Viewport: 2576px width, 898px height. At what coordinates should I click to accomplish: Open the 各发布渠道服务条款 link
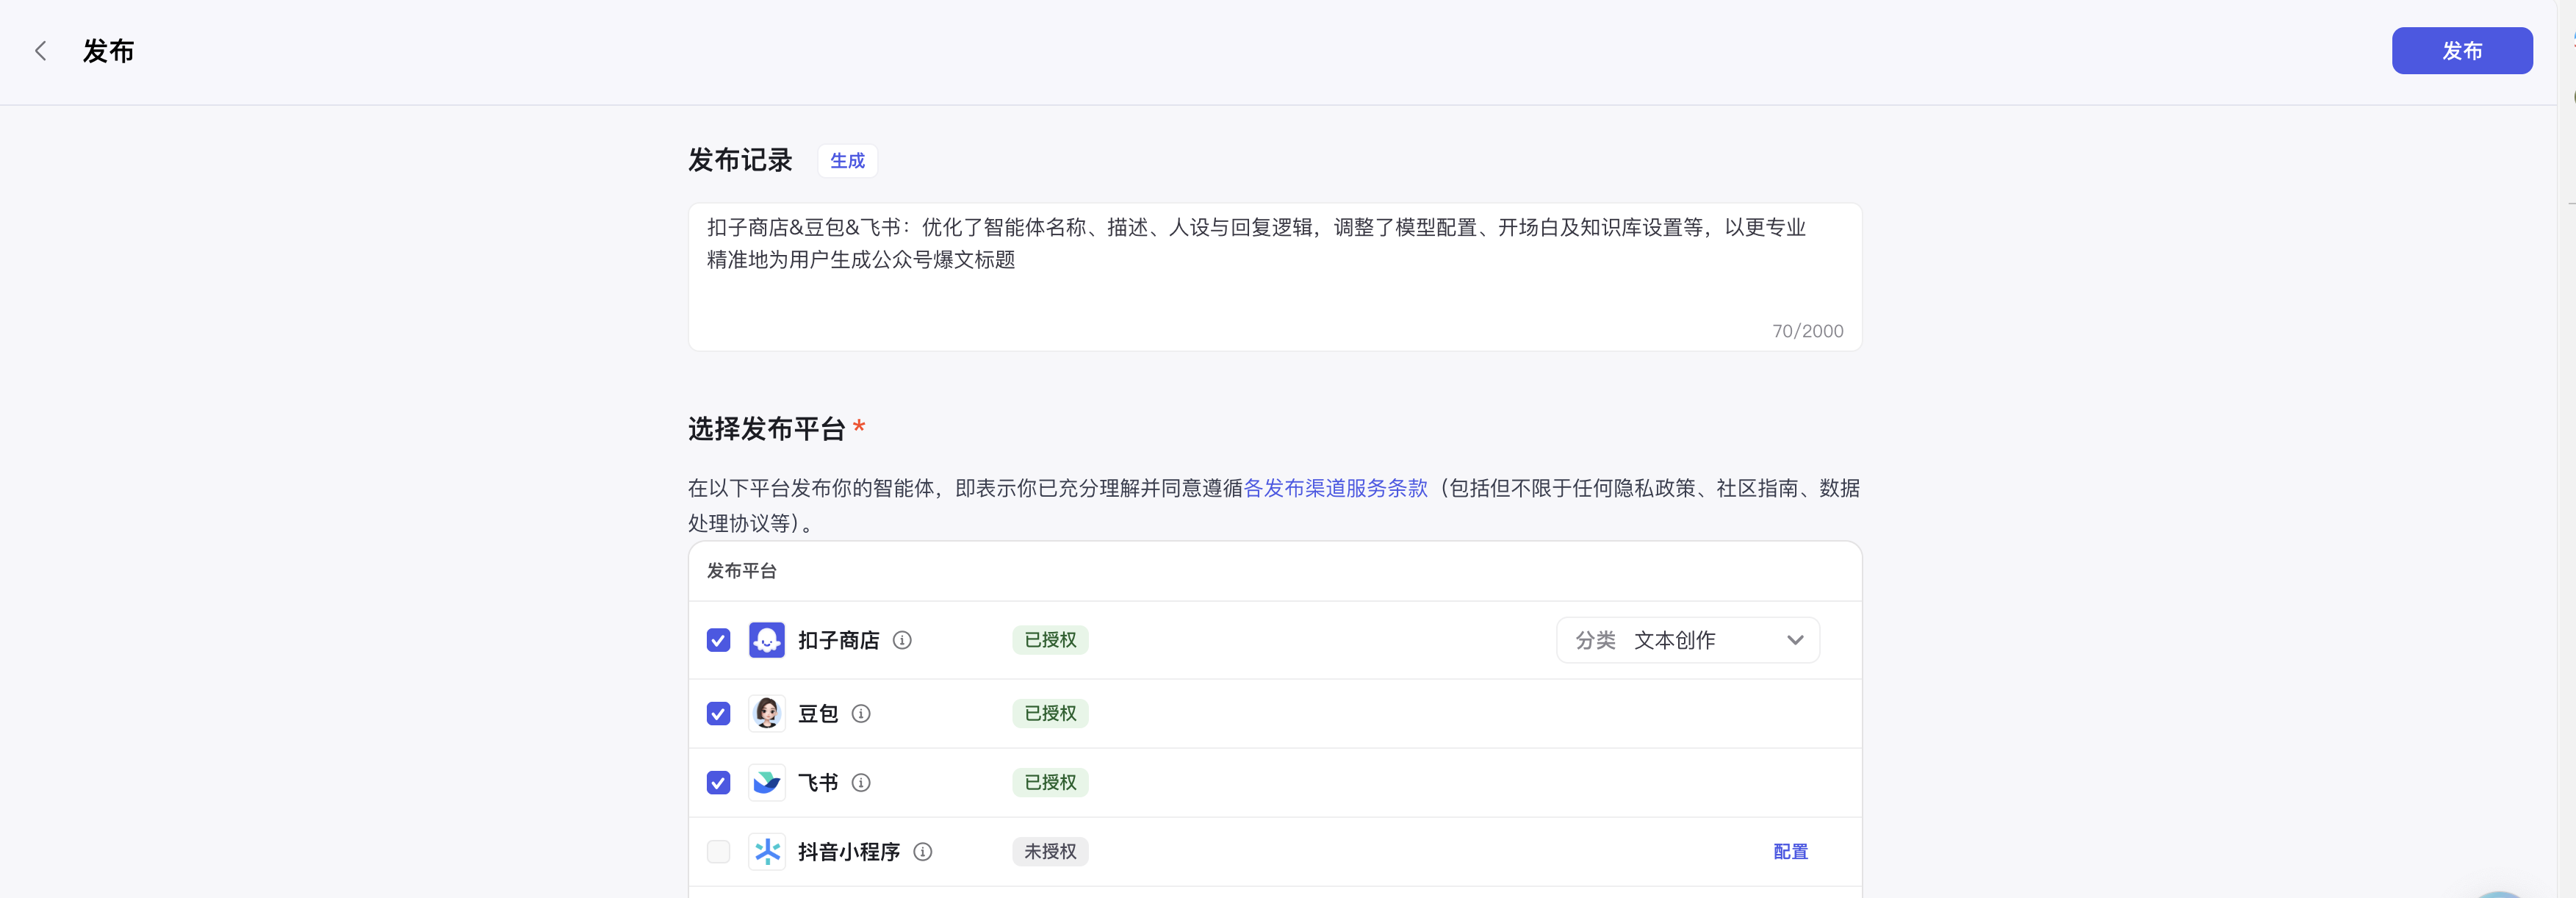[x=1335, y=488]
